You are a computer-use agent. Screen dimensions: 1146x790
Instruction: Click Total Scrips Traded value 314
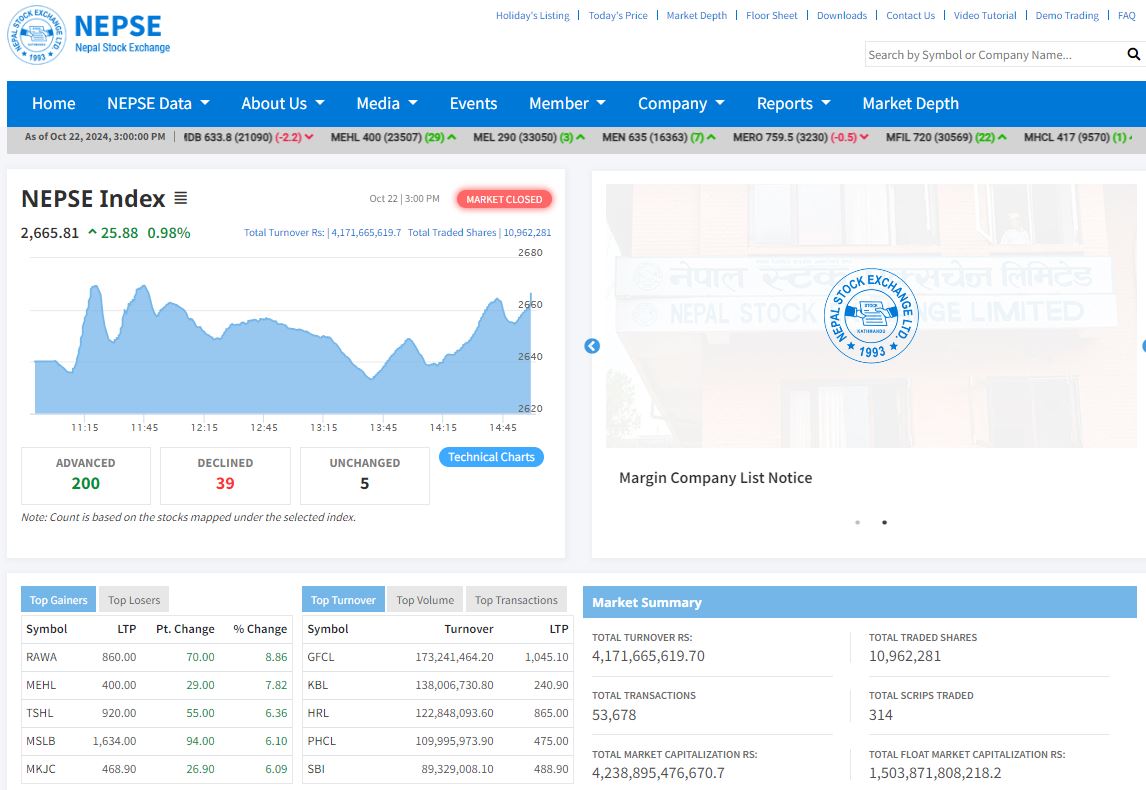881,715
